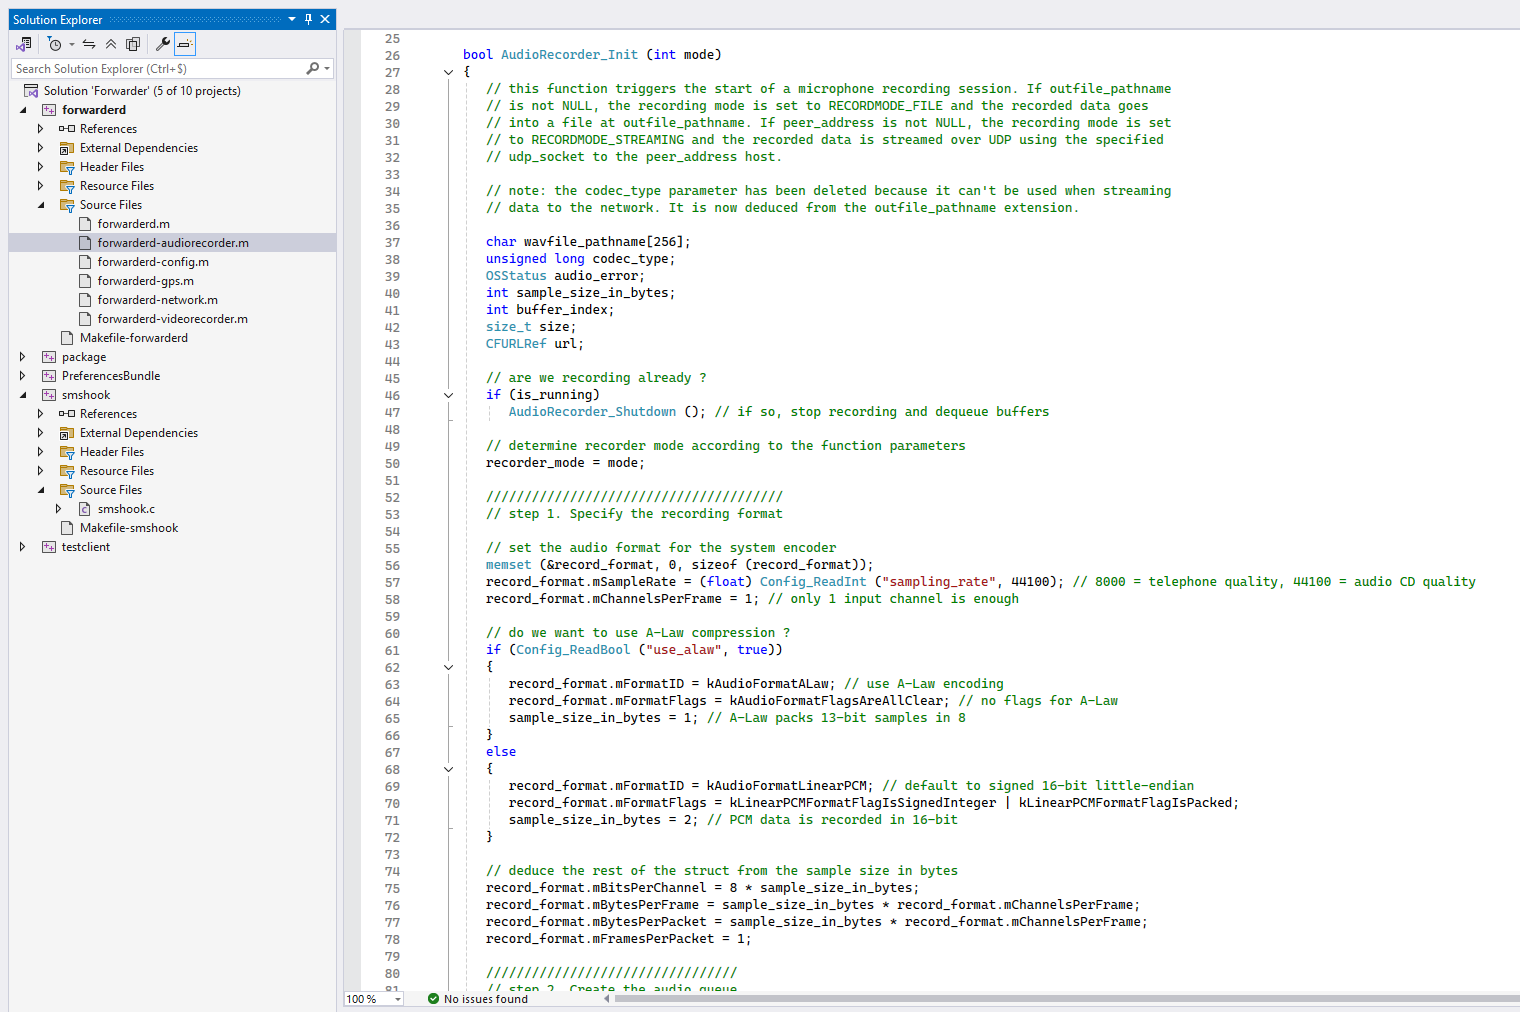Viewport: 1520px width, 1012px height.
Task: Collapse All nodes in Solution Explorer
Action: [x=111, y=44]
